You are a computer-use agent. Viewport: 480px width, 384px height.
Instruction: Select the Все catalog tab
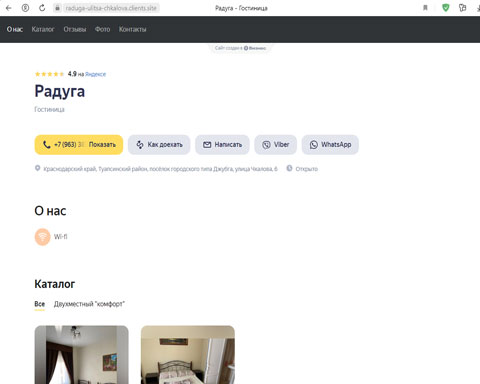pos(40,304)
